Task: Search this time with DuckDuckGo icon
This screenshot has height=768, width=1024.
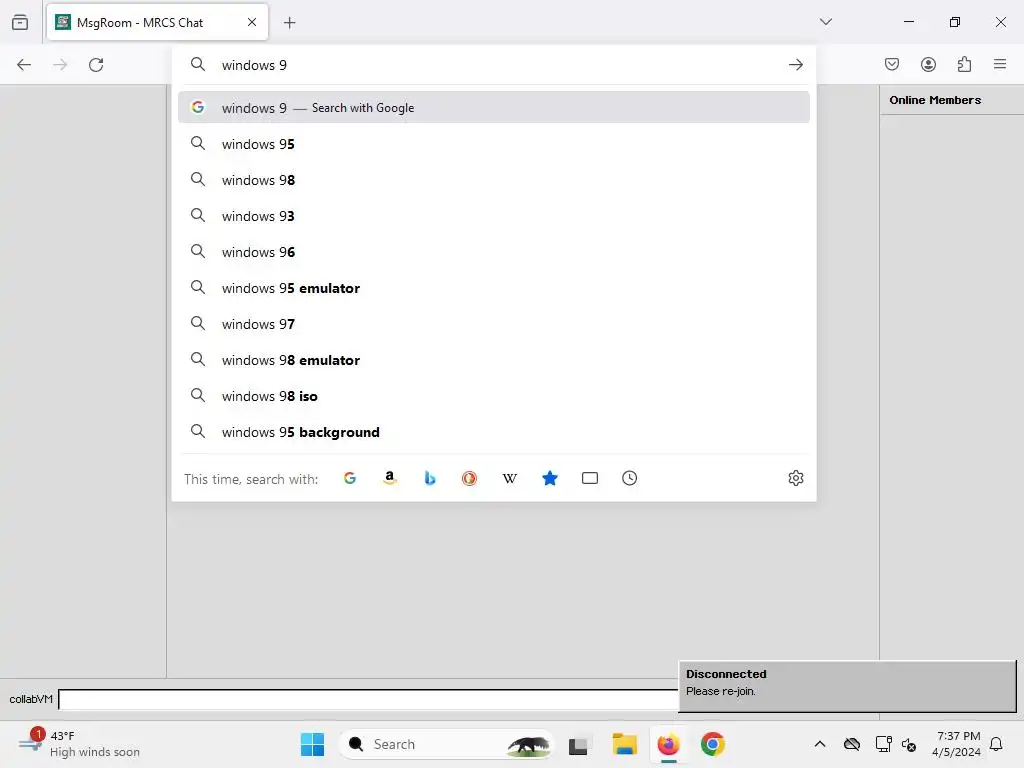Action: 470,478
